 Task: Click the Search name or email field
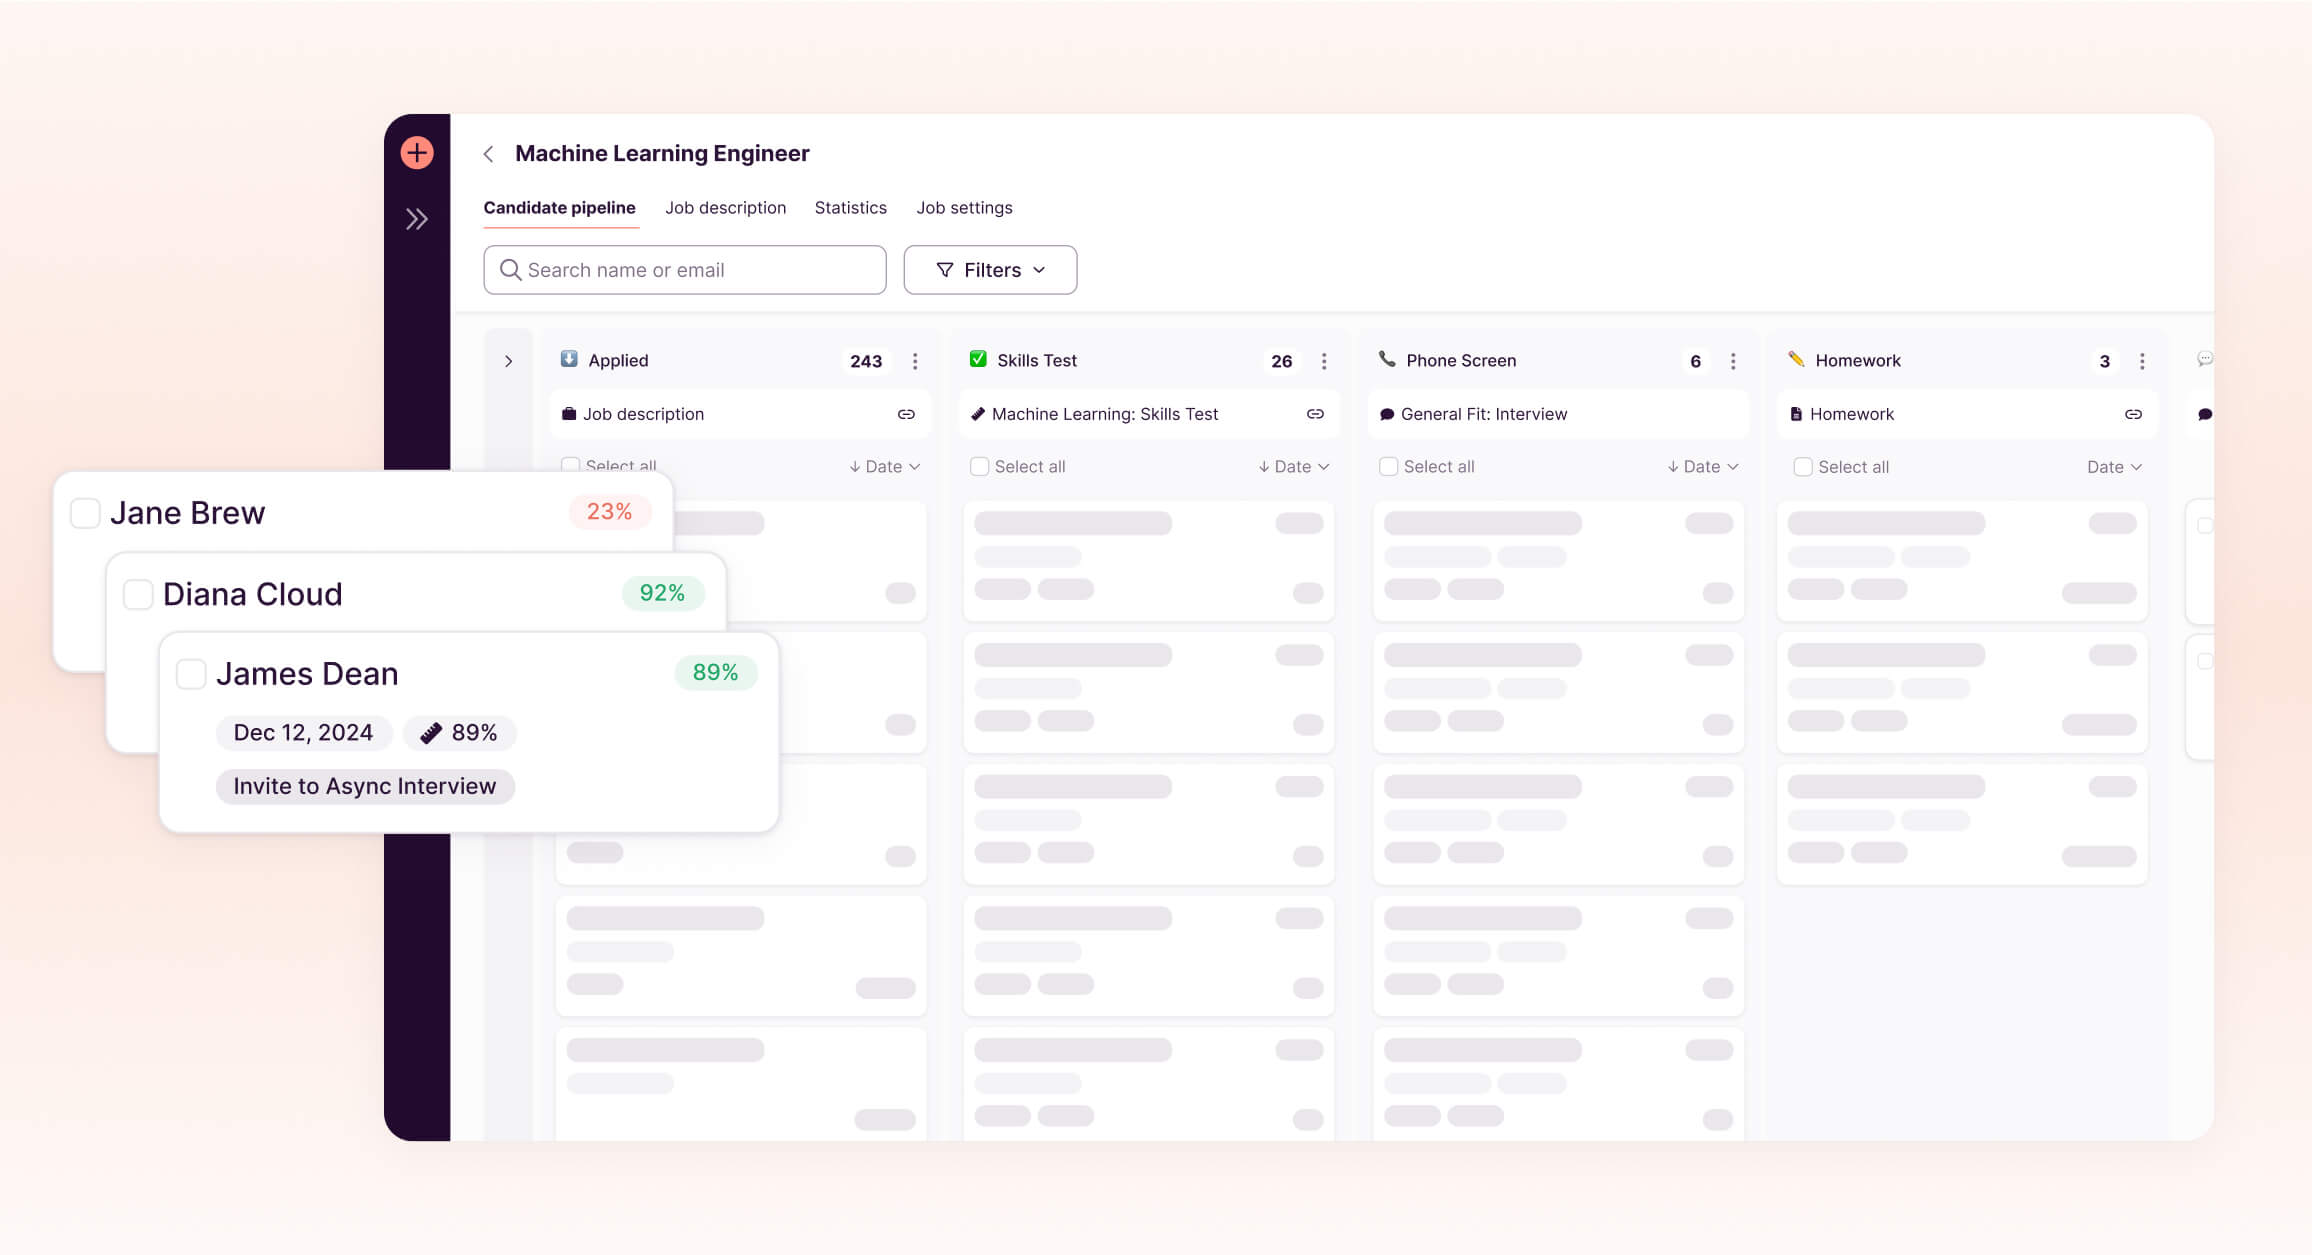point(685,270)
